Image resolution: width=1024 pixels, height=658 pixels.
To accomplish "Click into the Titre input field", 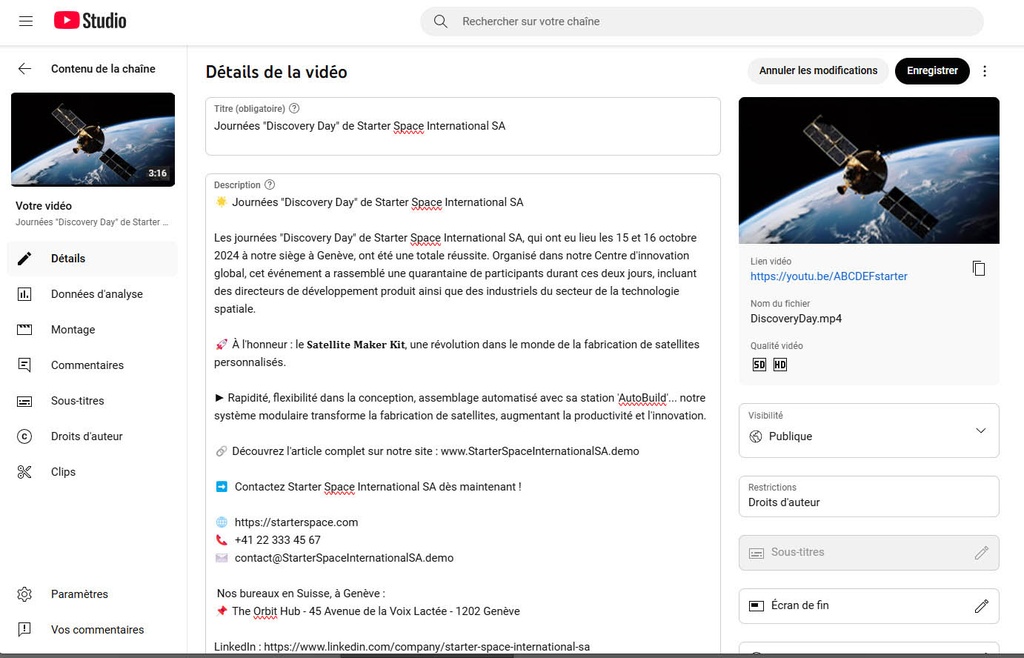I will (x=462, y=127).
